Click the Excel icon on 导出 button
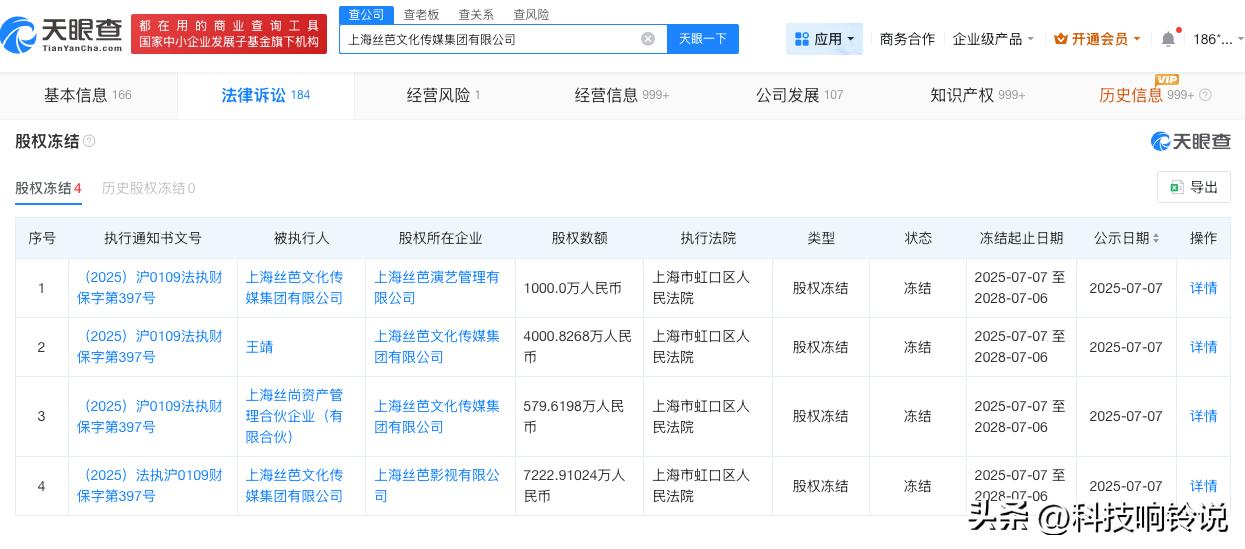Viewport: 1245px width, 549px height. click(1177, 187)
